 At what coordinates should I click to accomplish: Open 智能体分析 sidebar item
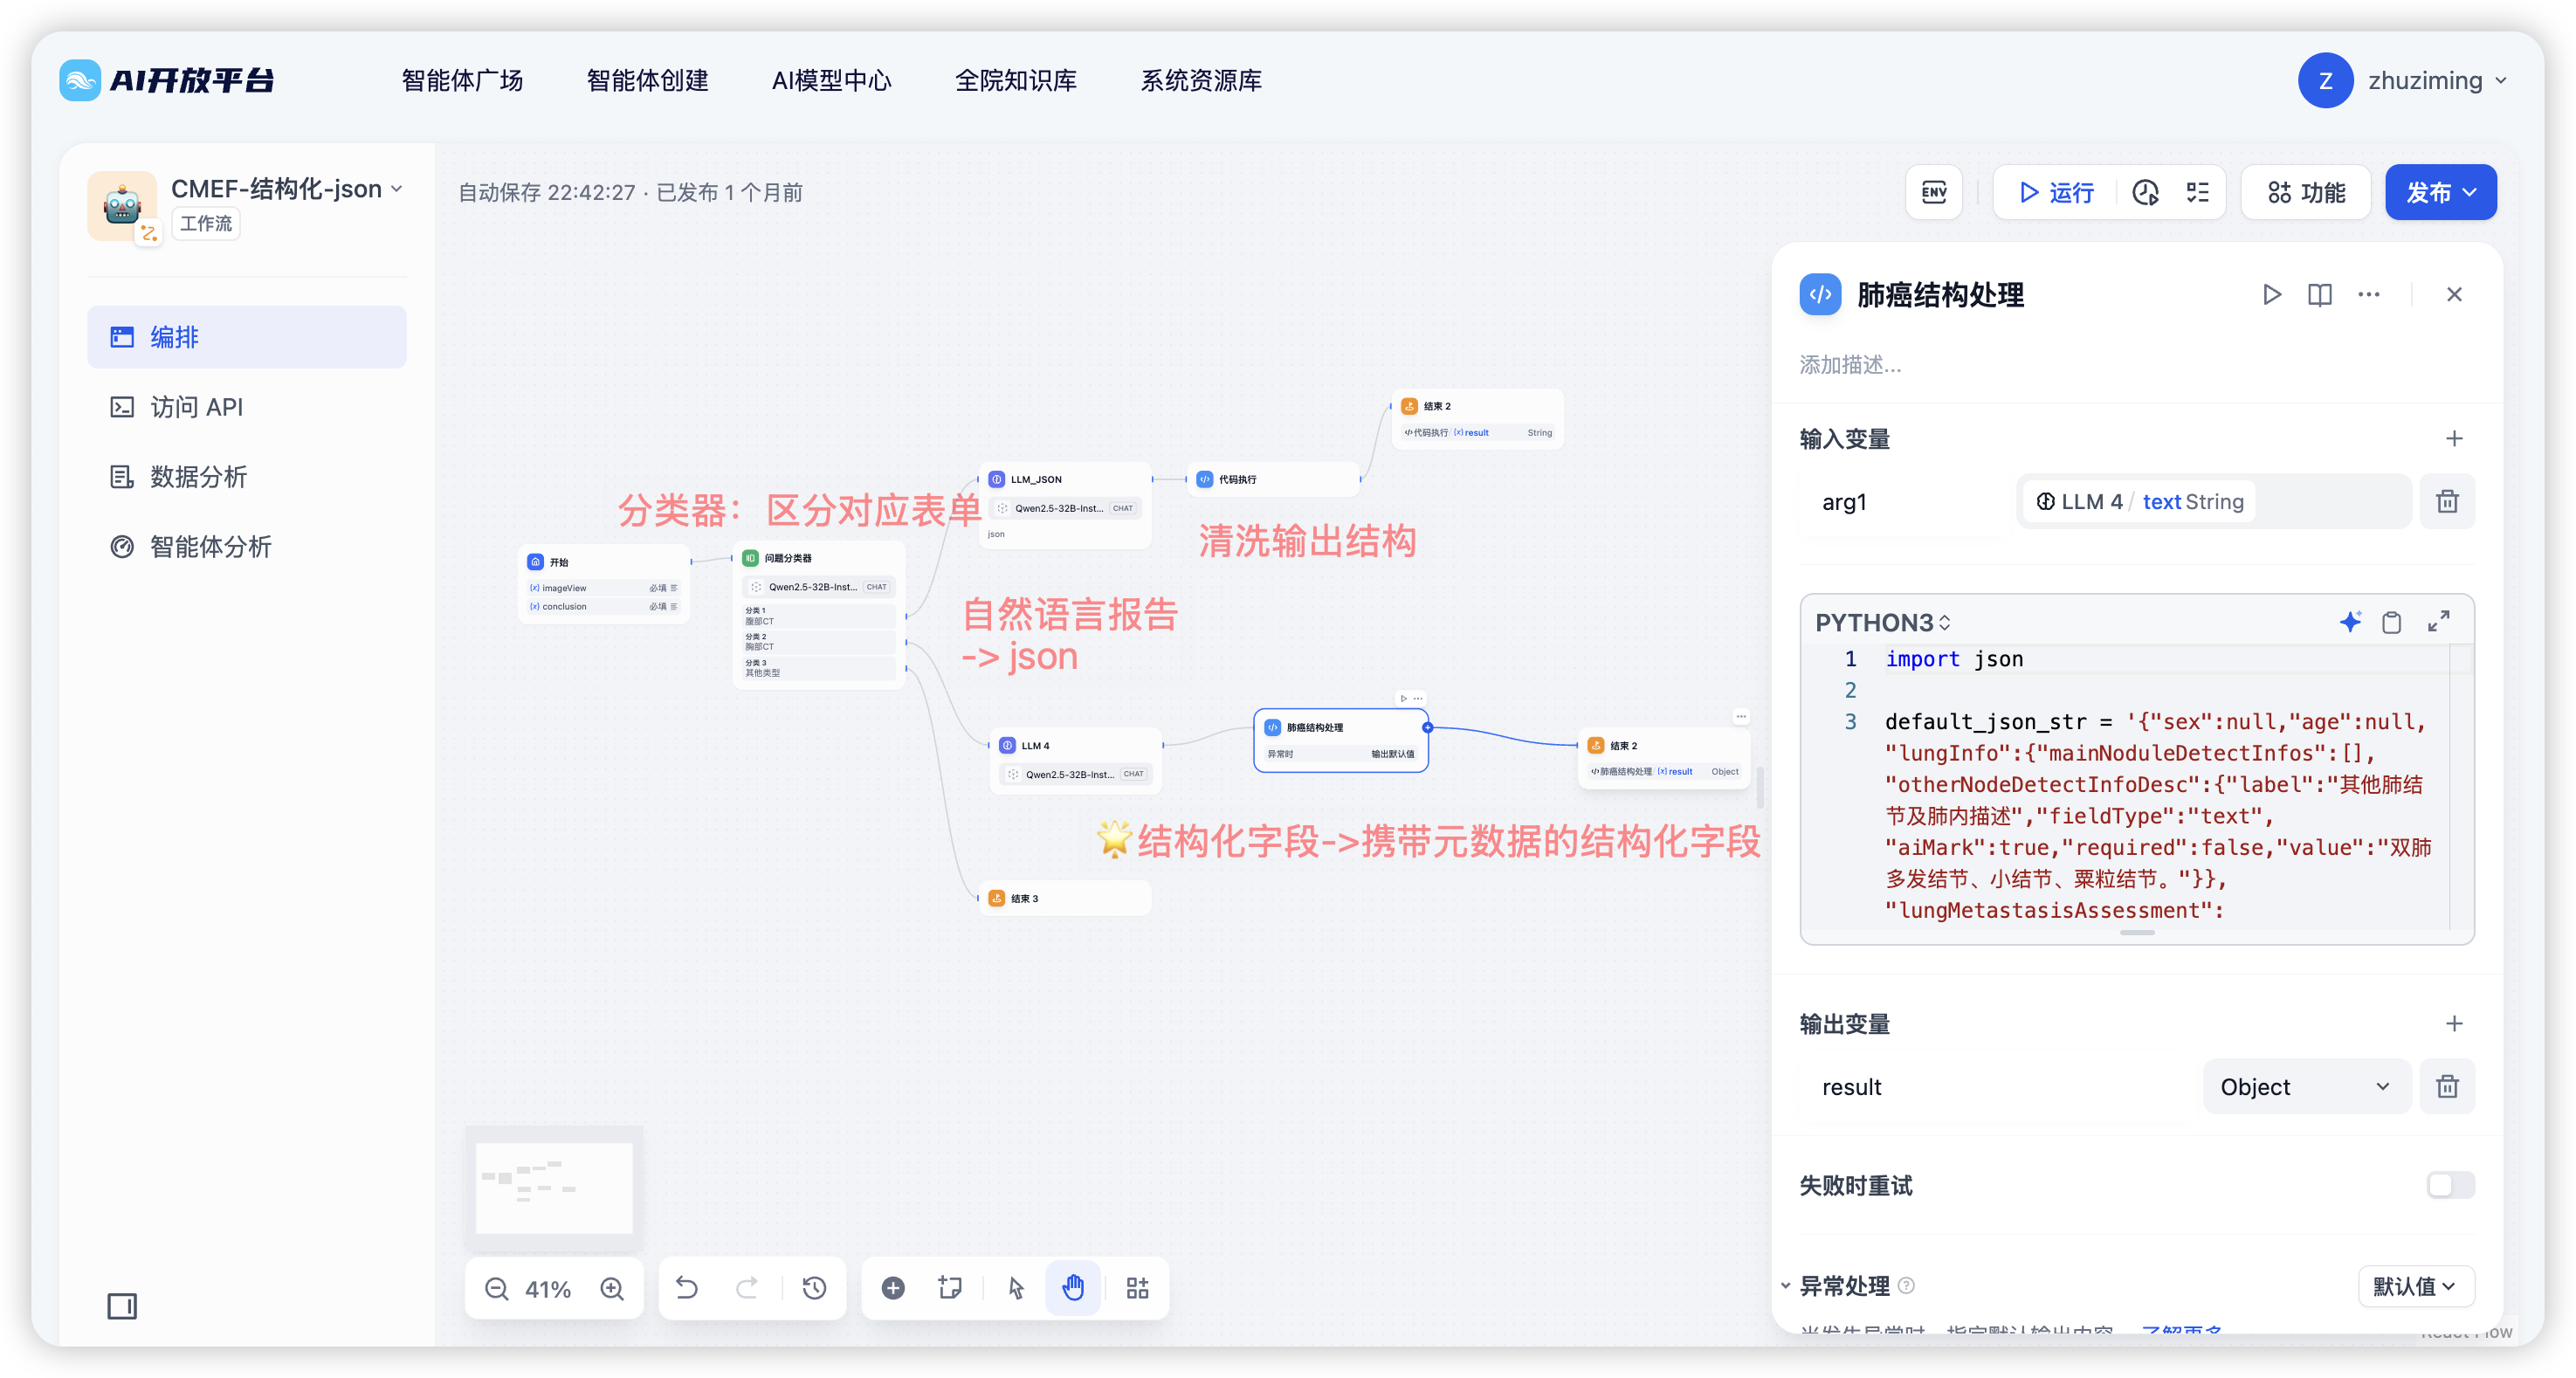pos(247,547)
